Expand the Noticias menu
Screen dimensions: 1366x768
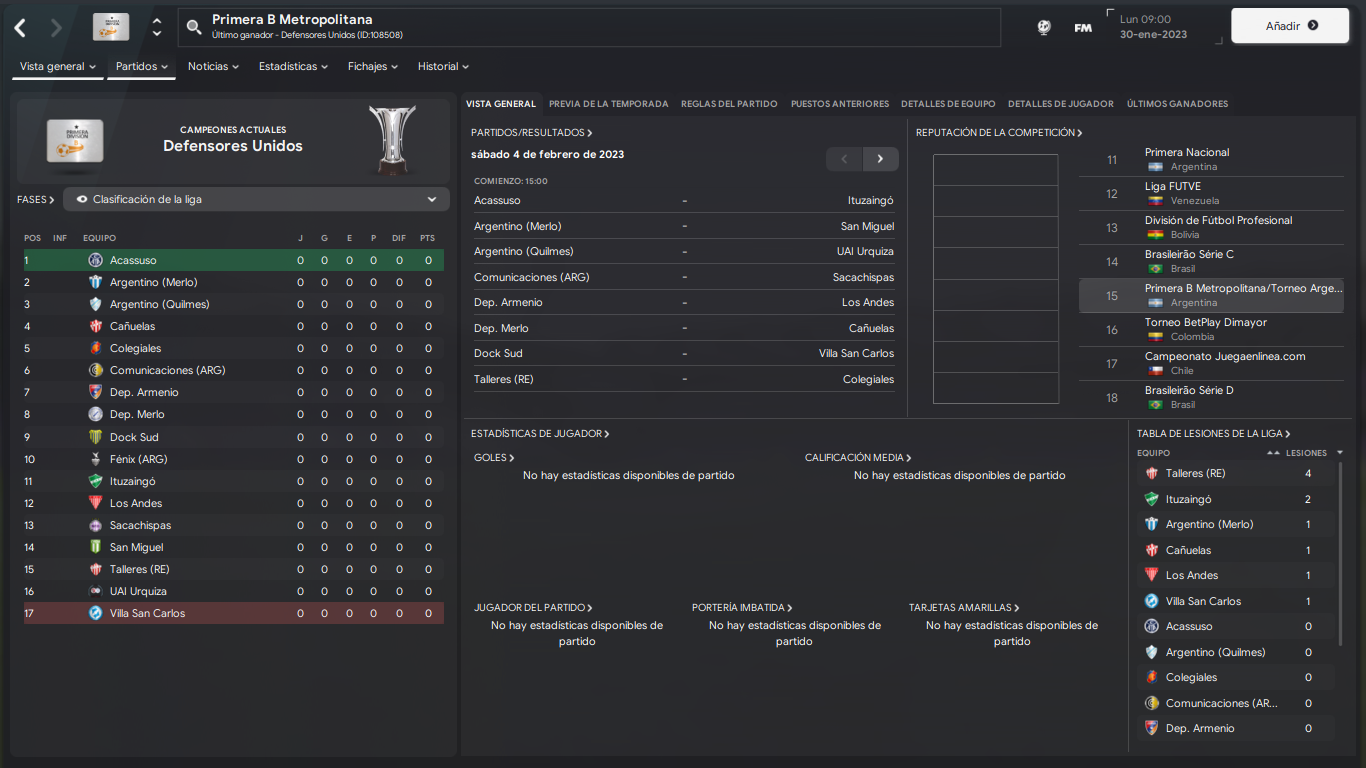tap(213, 67)
